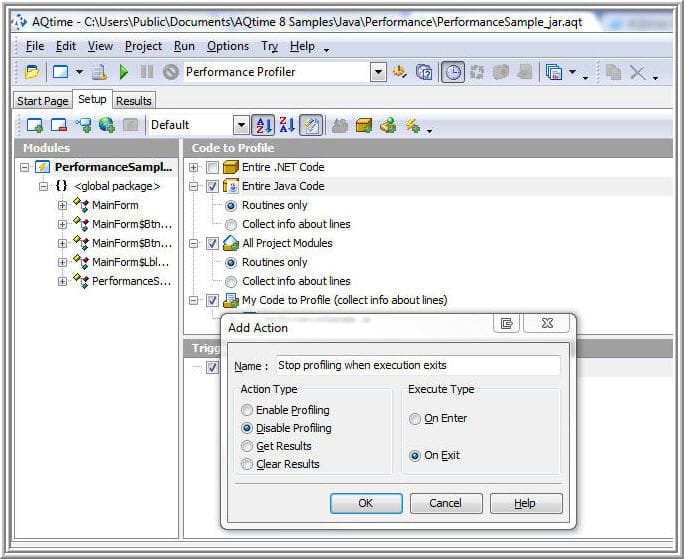Click Help in the Add Action dialog
Screen dimensions: 684x559
[526, 504]
